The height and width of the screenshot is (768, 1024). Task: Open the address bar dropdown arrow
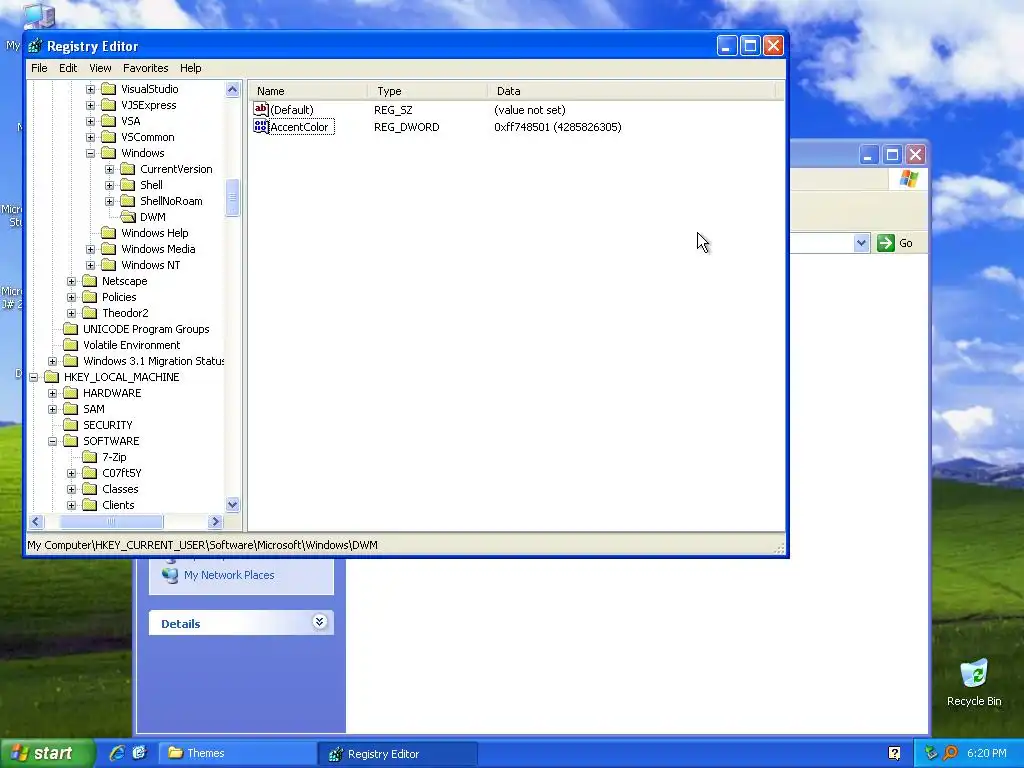tap(861, 243)
